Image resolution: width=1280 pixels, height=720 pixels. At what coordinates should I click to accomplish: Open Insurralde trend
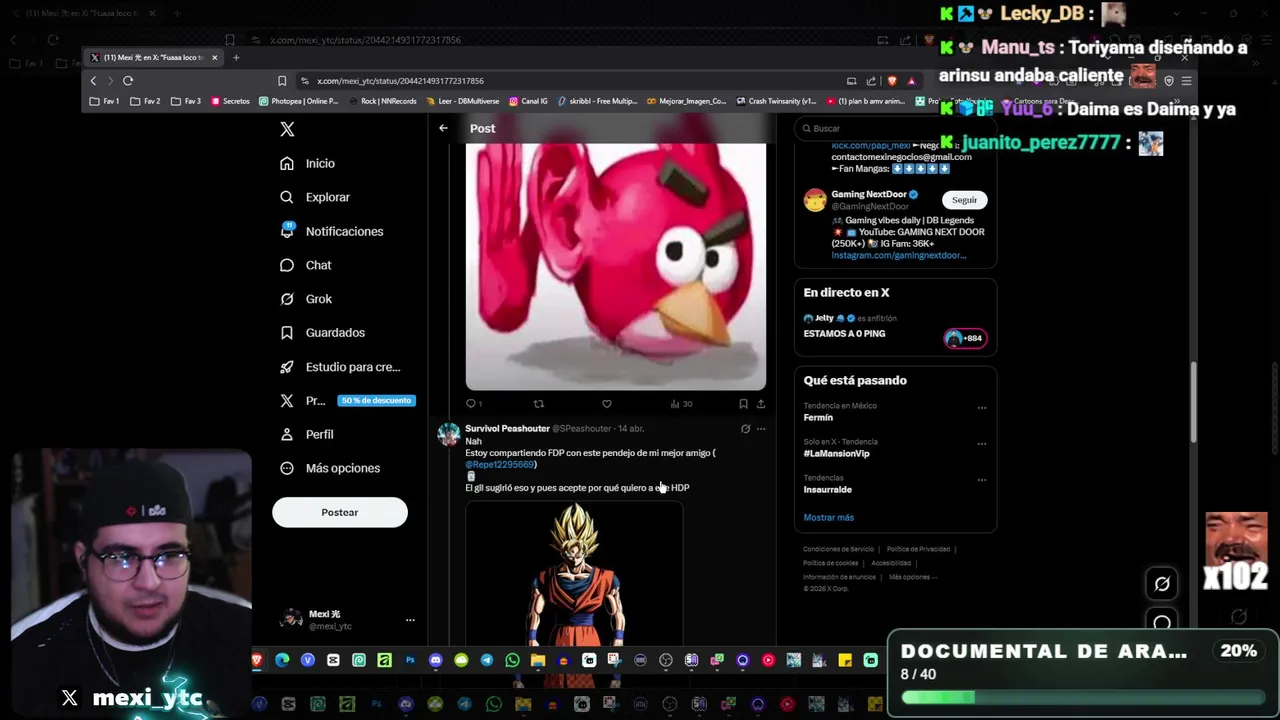(827, 490)
